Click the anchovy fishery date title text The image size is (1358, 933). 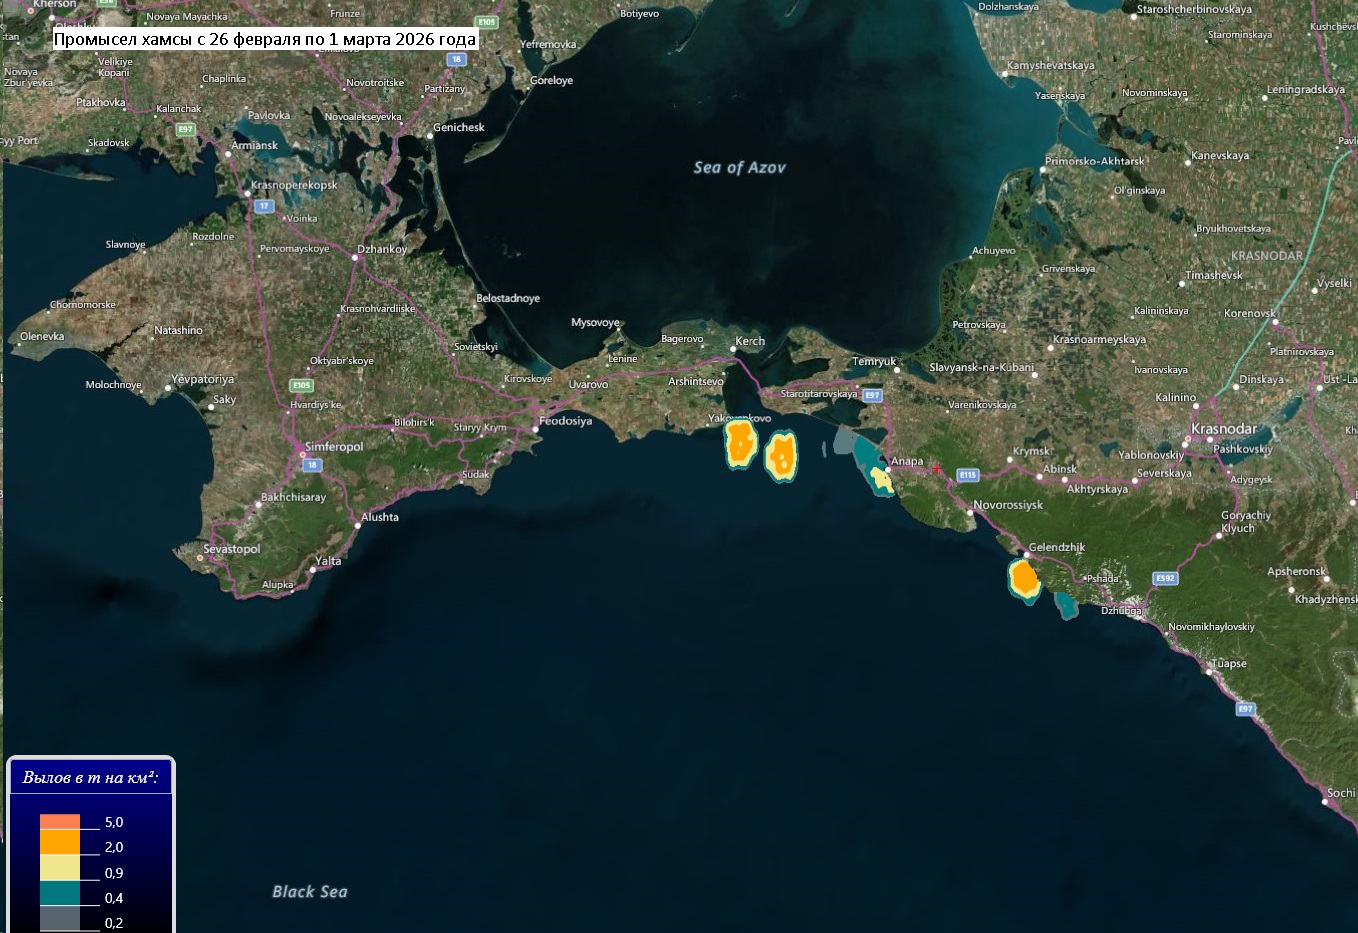tap(265, 40)
